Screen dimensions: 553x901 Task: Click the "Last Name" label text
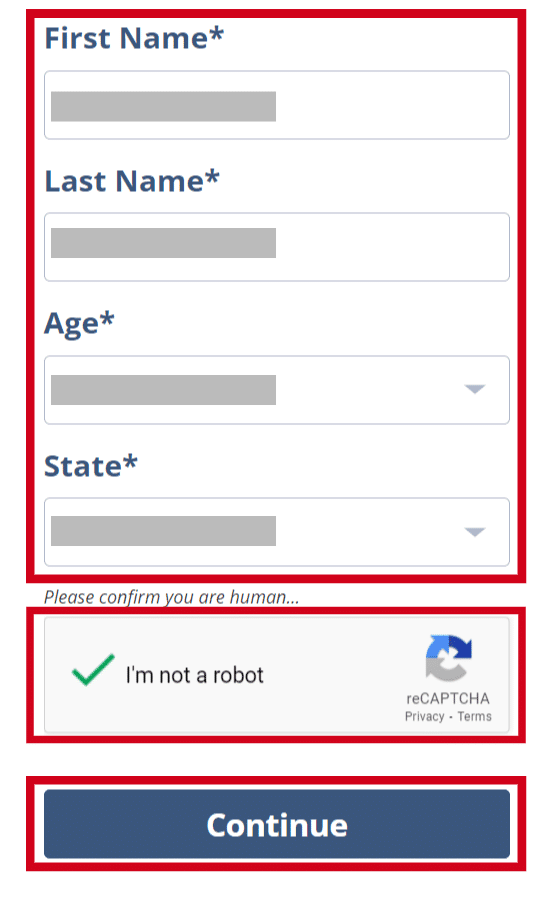124,181
